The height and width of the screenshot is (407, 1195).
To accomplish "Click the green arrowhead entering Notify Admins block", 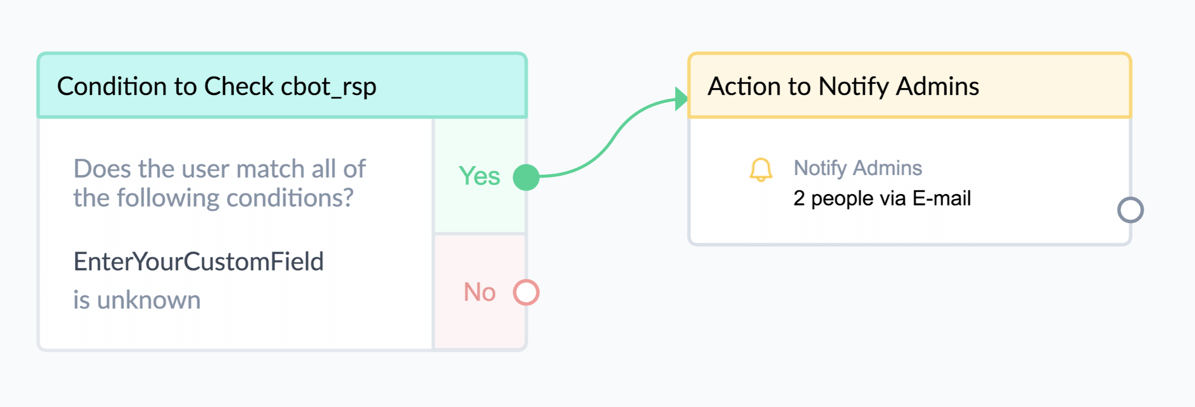I will (681, 99).
